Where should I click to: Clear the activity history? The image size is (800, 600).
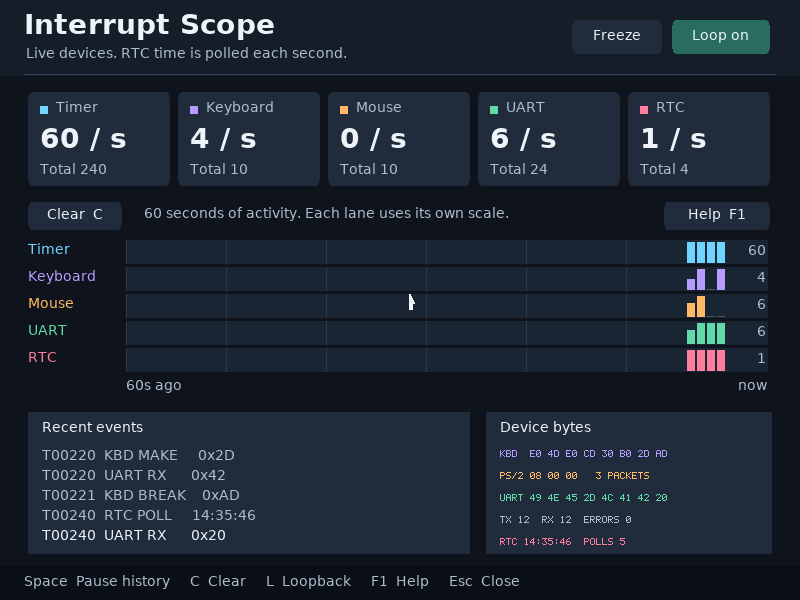pyautogui.click(x=75, y=215)
